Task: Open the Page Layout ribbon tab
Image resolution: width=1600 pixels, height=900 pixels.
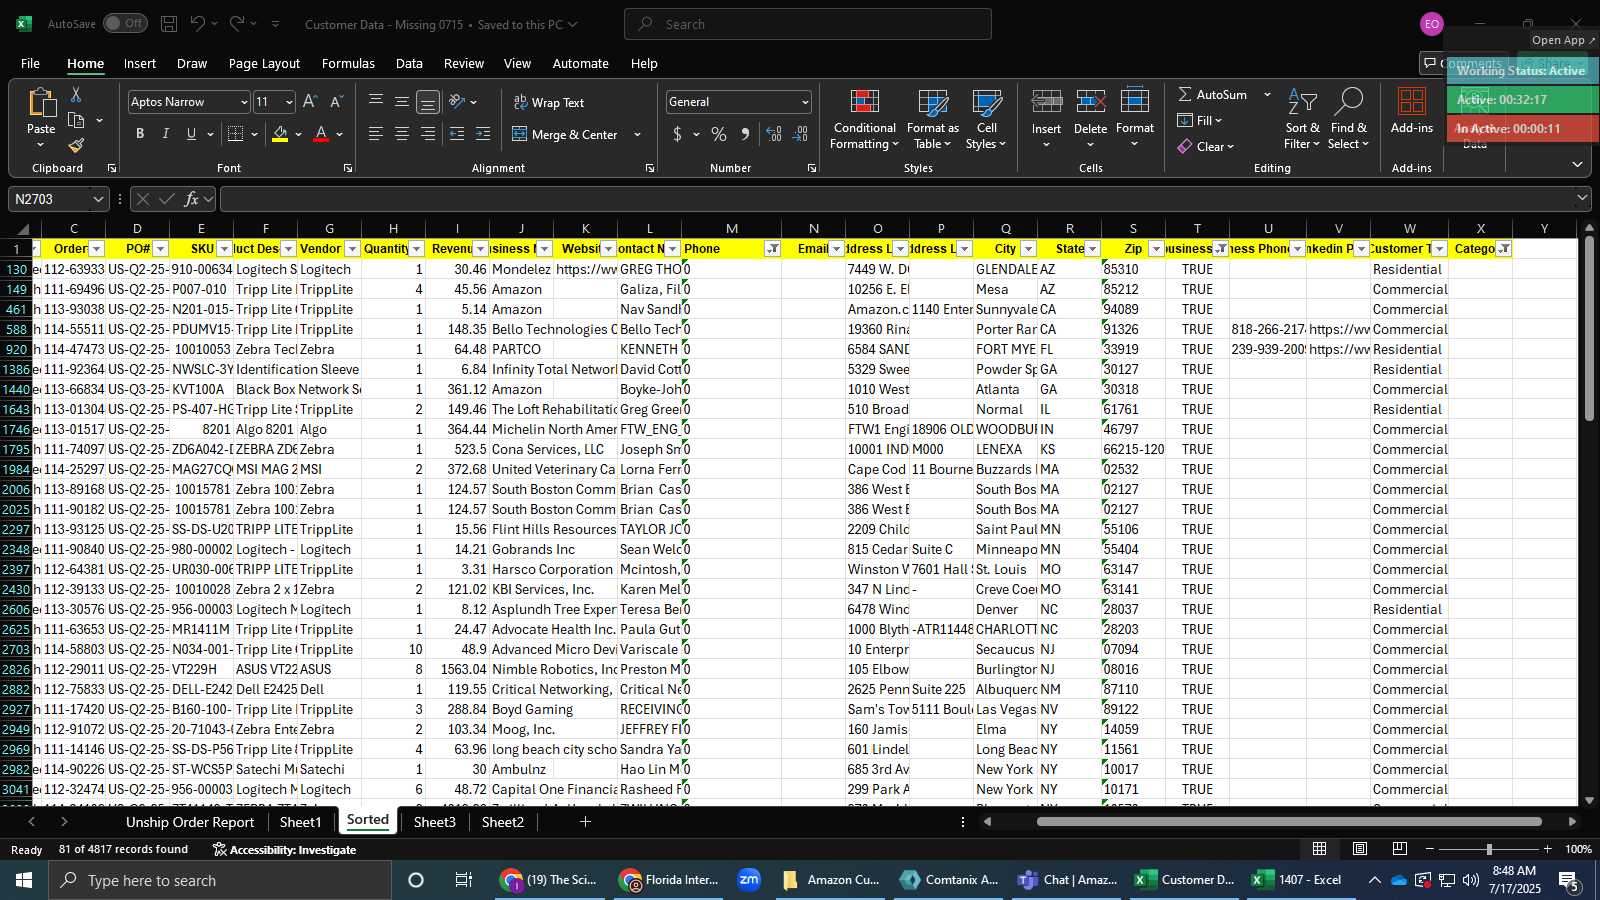Action: [264, 63]
